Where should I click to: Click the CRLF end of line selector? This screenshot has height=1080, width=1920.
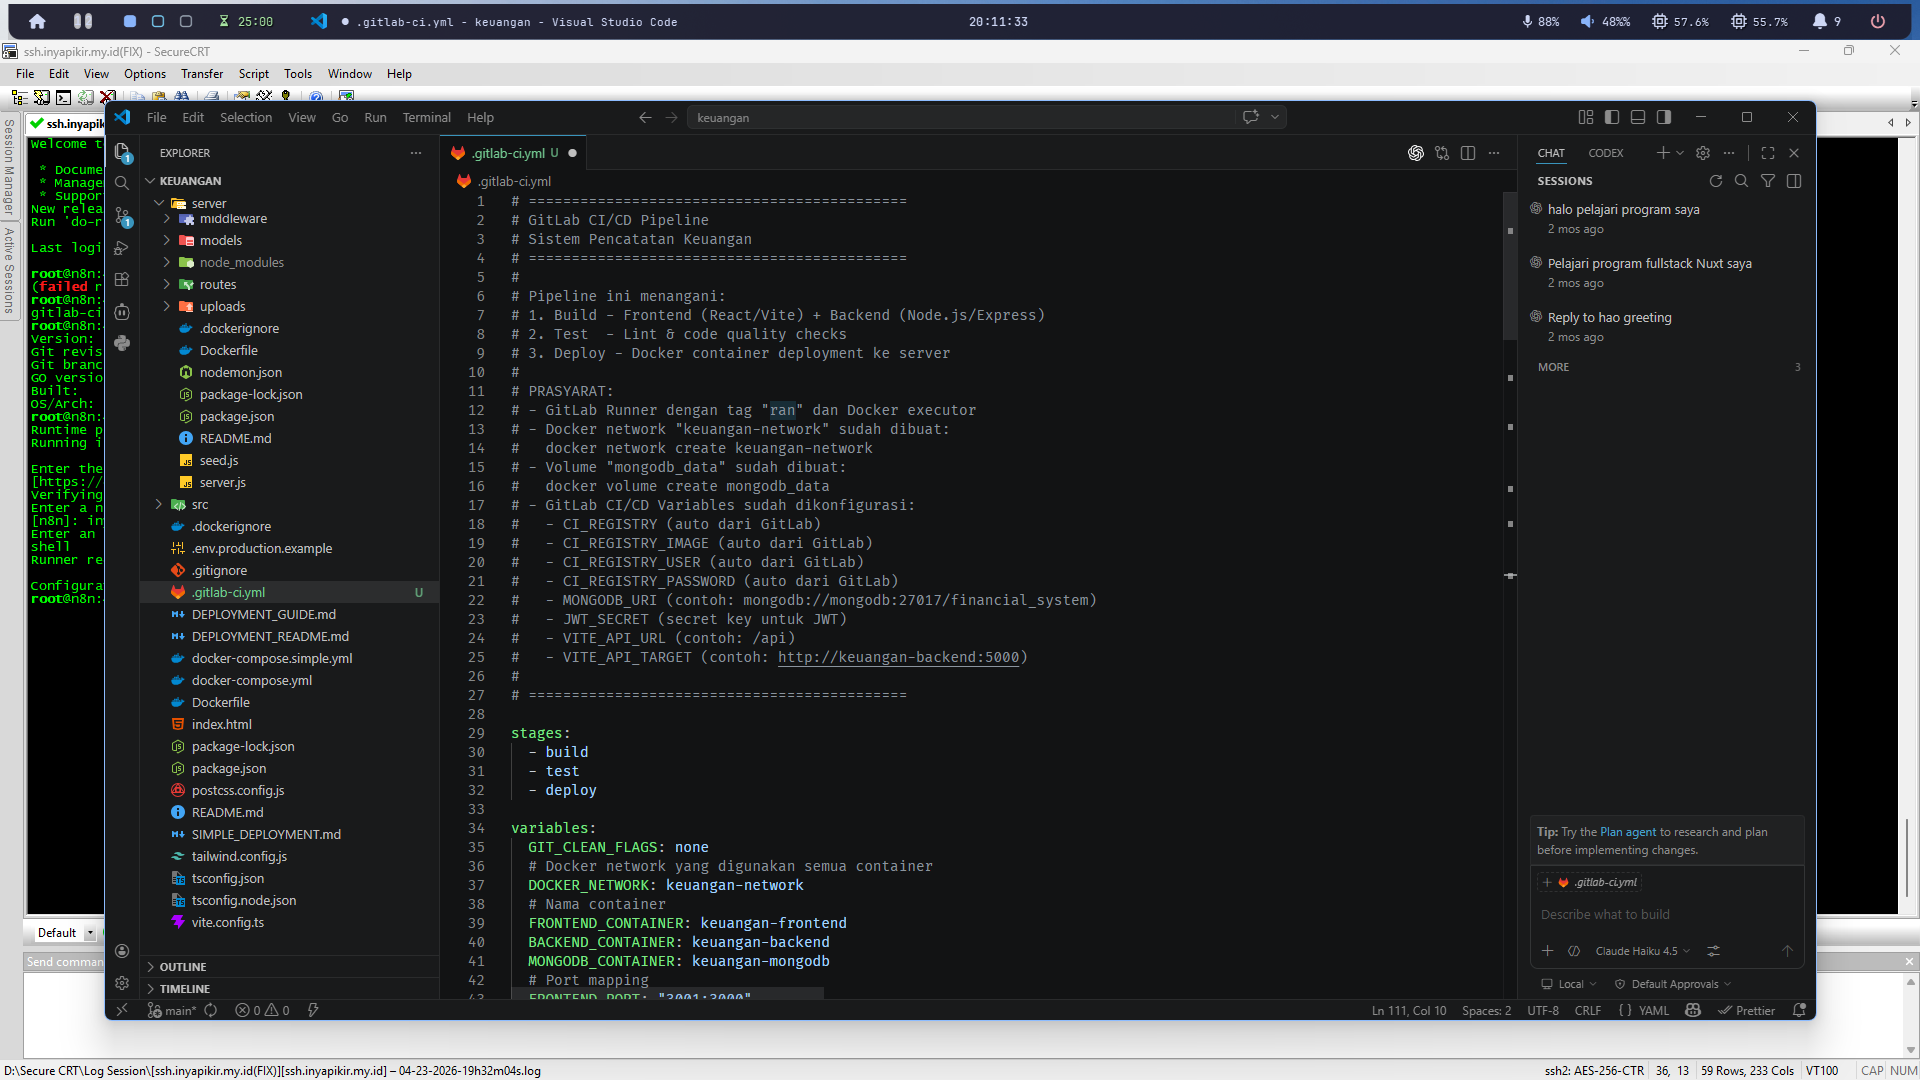(x=1588, y=1010)
